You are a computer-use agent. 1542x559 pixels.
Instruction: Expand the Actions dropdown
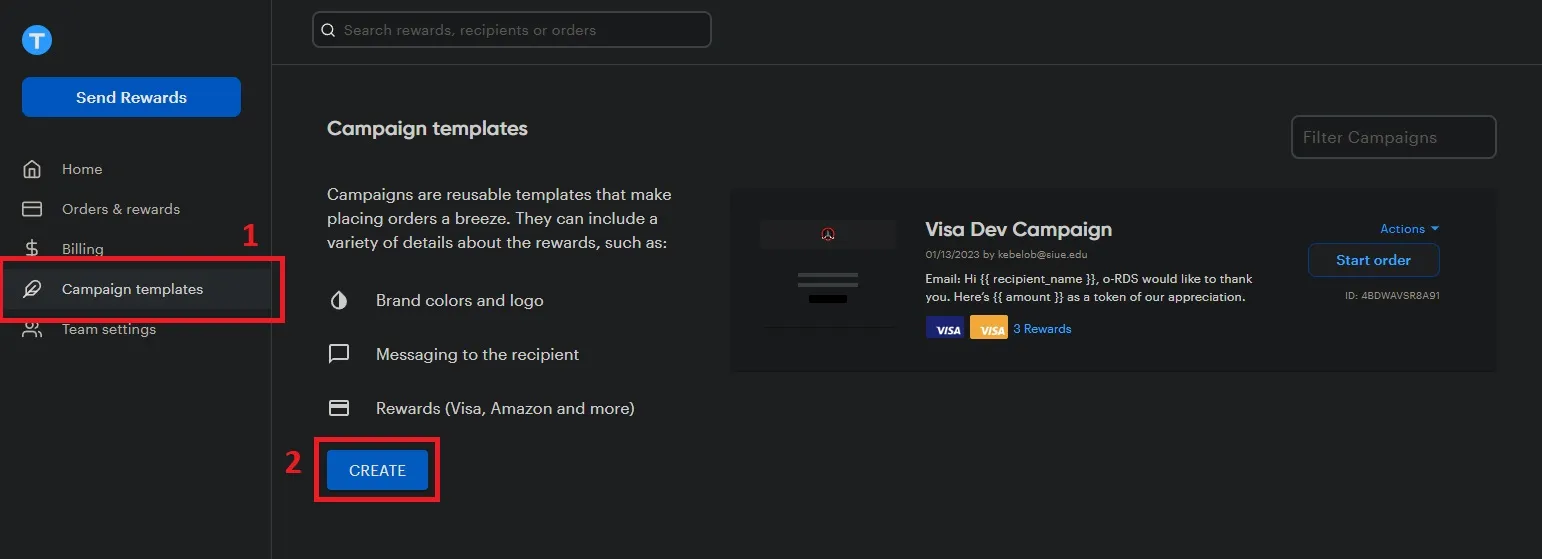click(1409, 229)
